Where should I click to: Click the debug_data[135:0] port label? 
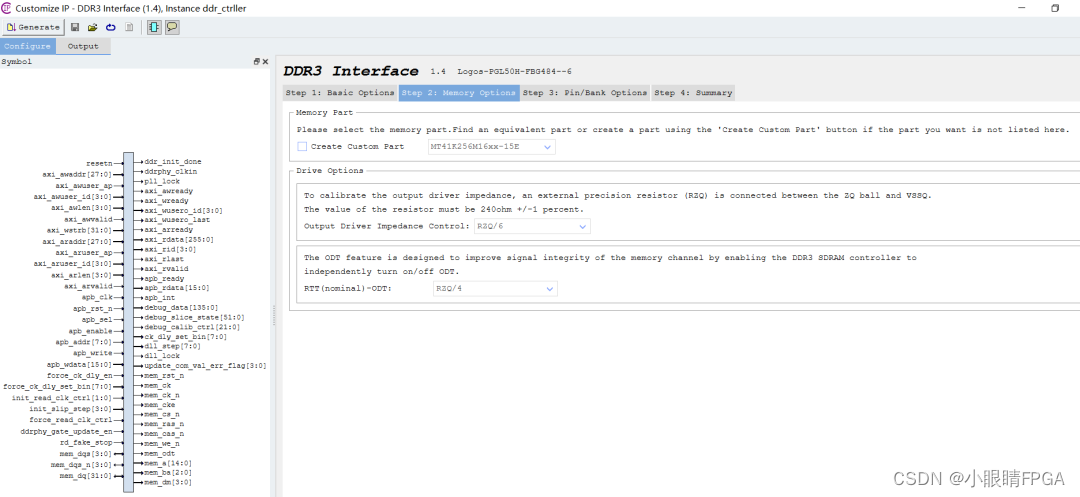(181, 308)
